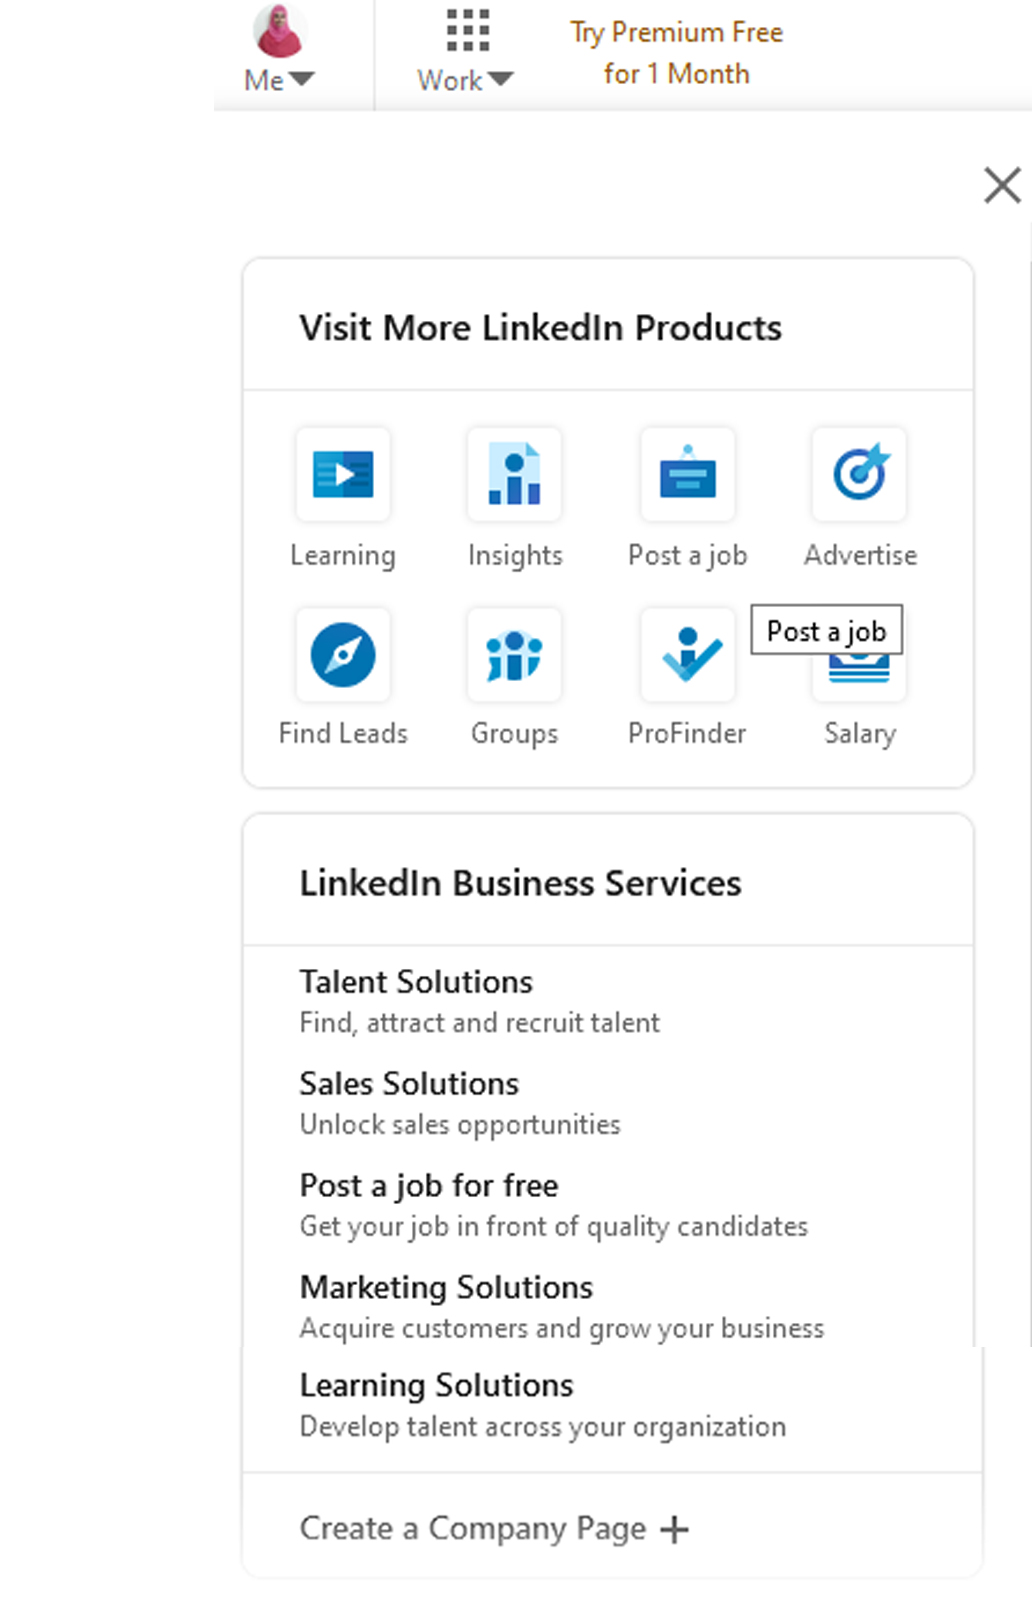Click the Find Leads compass icon

tap(343, 655)
